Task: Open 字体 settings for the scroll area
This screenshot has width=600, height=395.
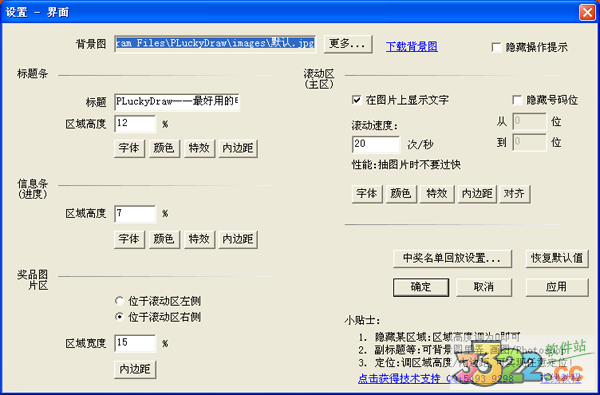Action: (367, 194)
